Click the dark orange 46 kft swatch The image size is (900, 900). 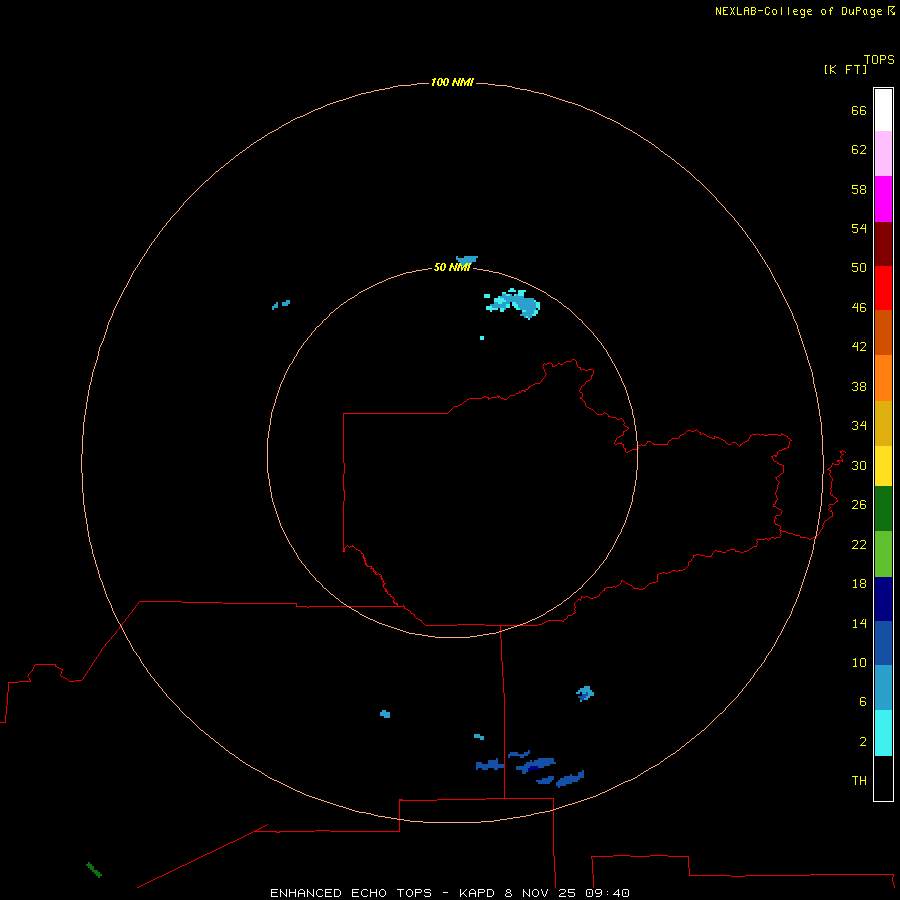pos(883,332)
